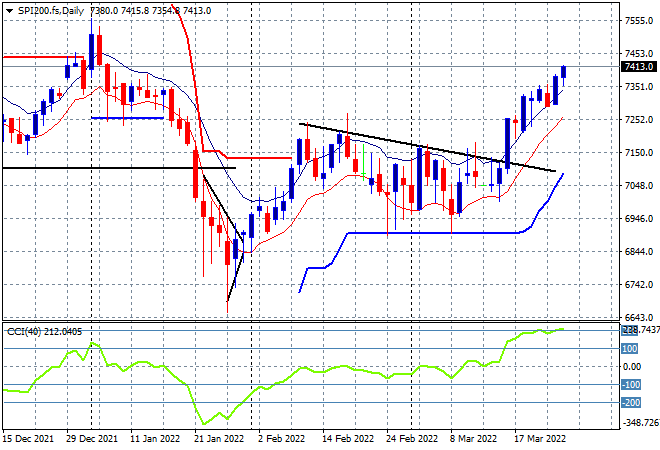Viewport: 660px width, 450px height.
Task: Click the 24 Feb 2022 date label
Action: pyautogui.click(x=412, y=439)
